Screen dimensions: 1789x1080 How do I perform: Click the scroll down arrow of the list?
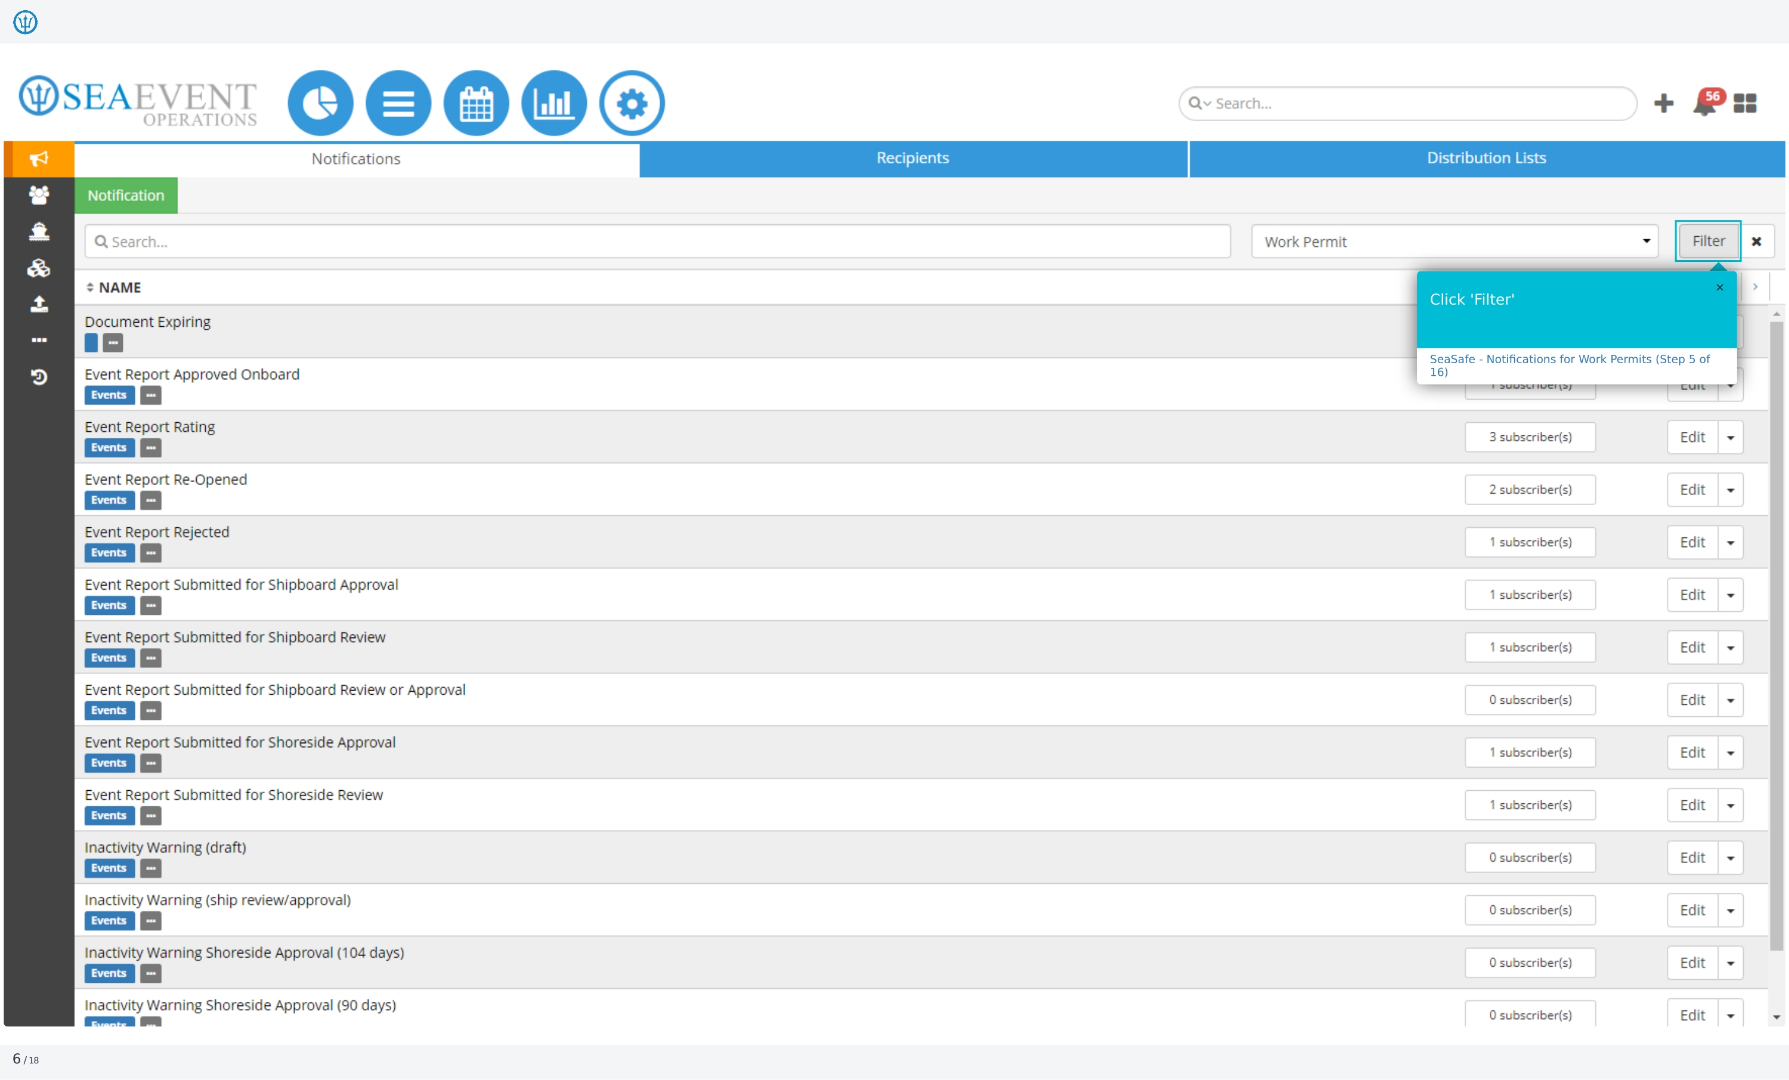pos(1776,1017)
